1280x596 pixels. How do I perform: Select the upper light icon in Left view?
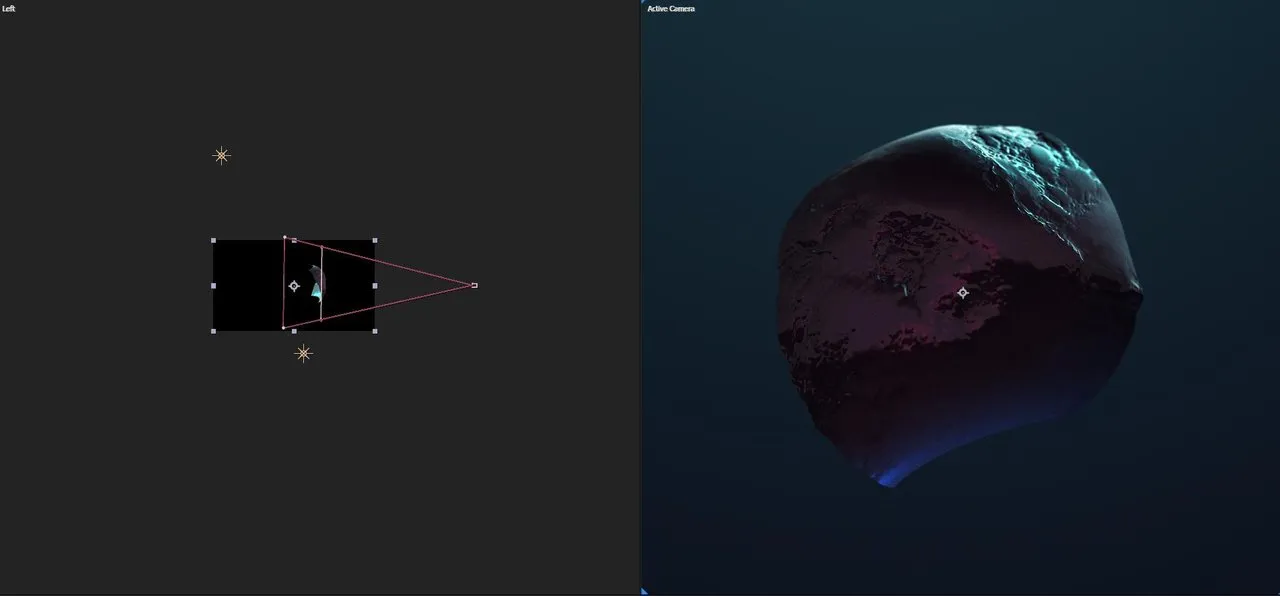222,155
